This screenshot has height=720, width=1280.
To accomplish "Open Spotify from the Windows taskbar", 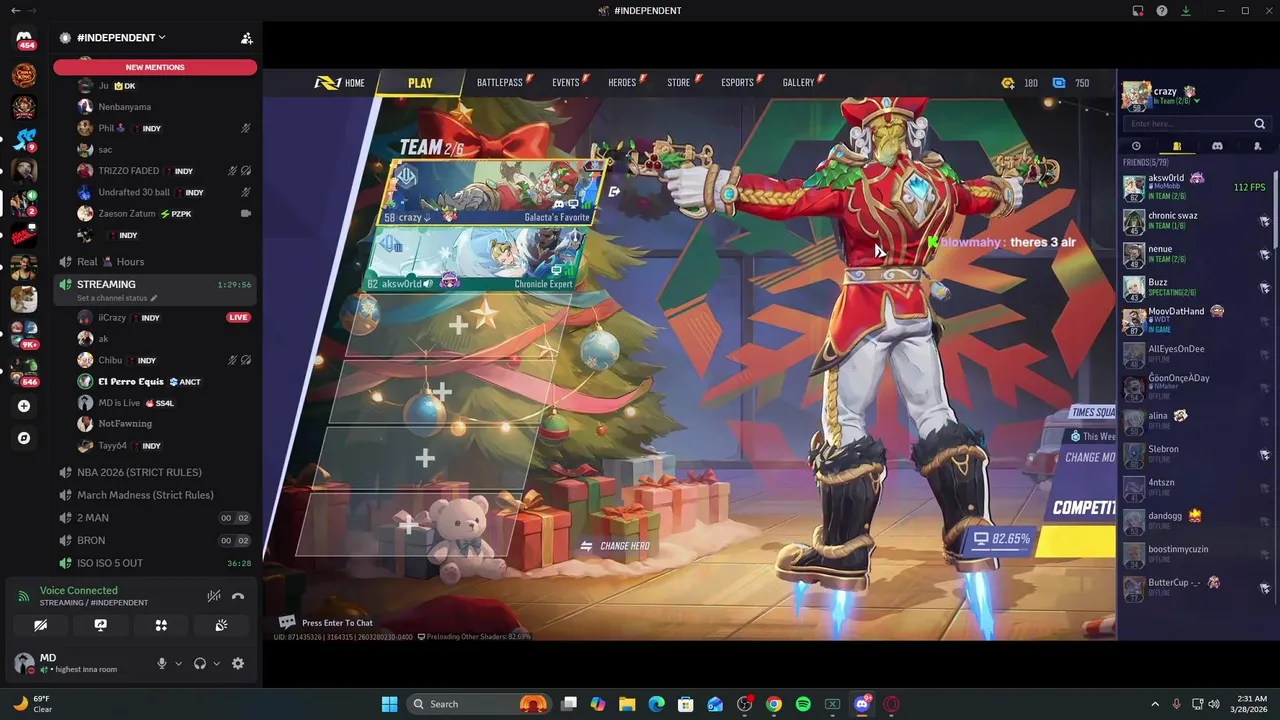I will pos(803,704).
